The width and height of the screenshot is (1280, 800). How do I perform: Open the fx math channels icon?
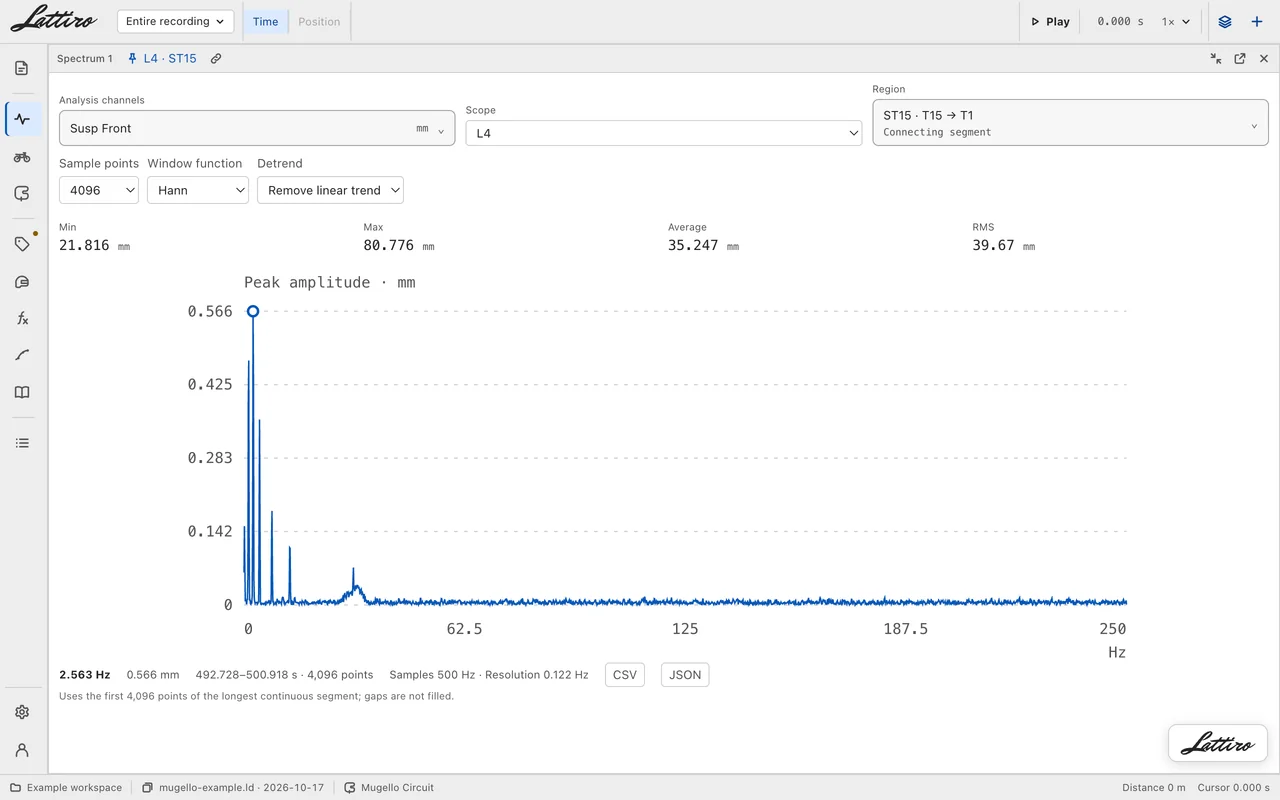click(22, 318)
